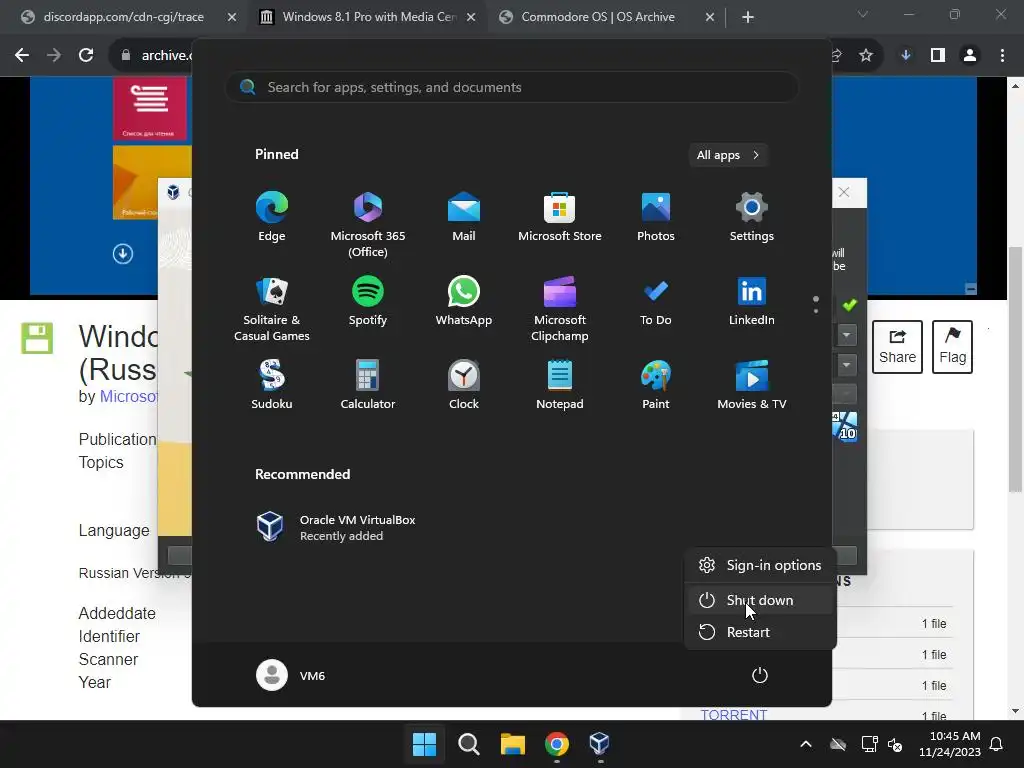
Task: Open File Explorer from taskbar
Action: 513,743
